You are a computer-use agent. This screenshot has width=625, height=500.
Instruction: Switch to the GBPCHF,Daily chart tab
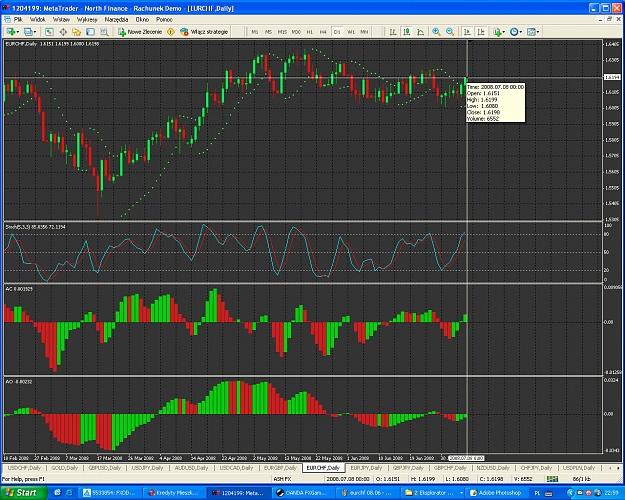pyautogui.click(x=452, y=468)
